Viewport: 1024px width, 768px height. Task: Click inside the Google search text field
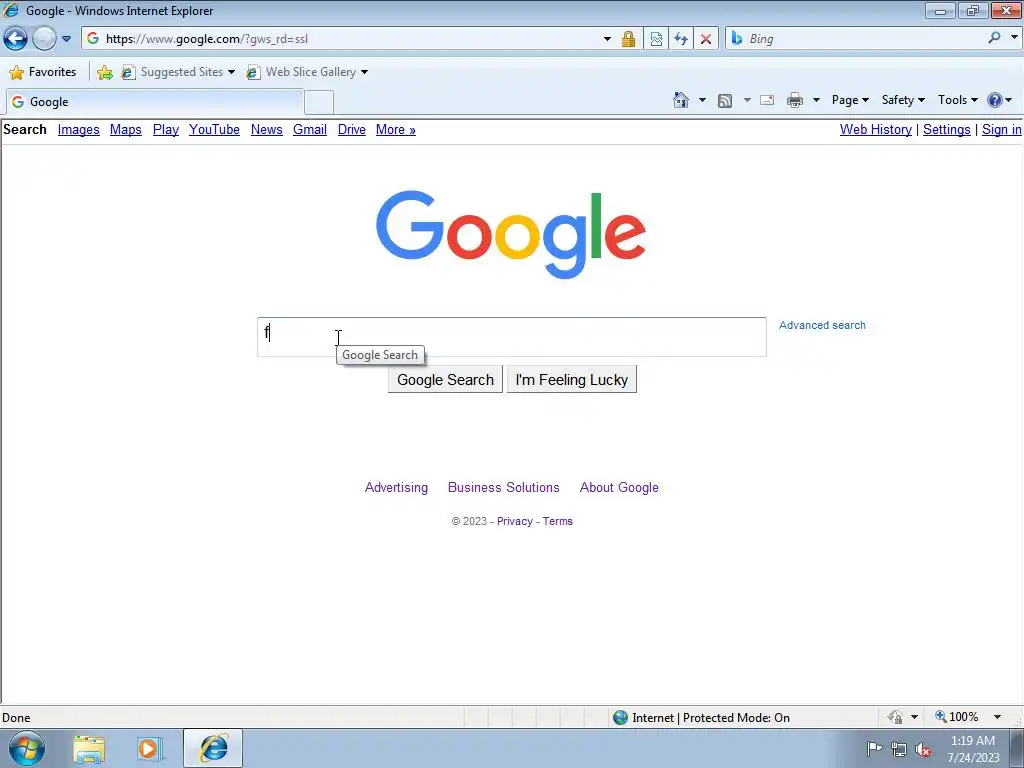[x=511, y=337]
